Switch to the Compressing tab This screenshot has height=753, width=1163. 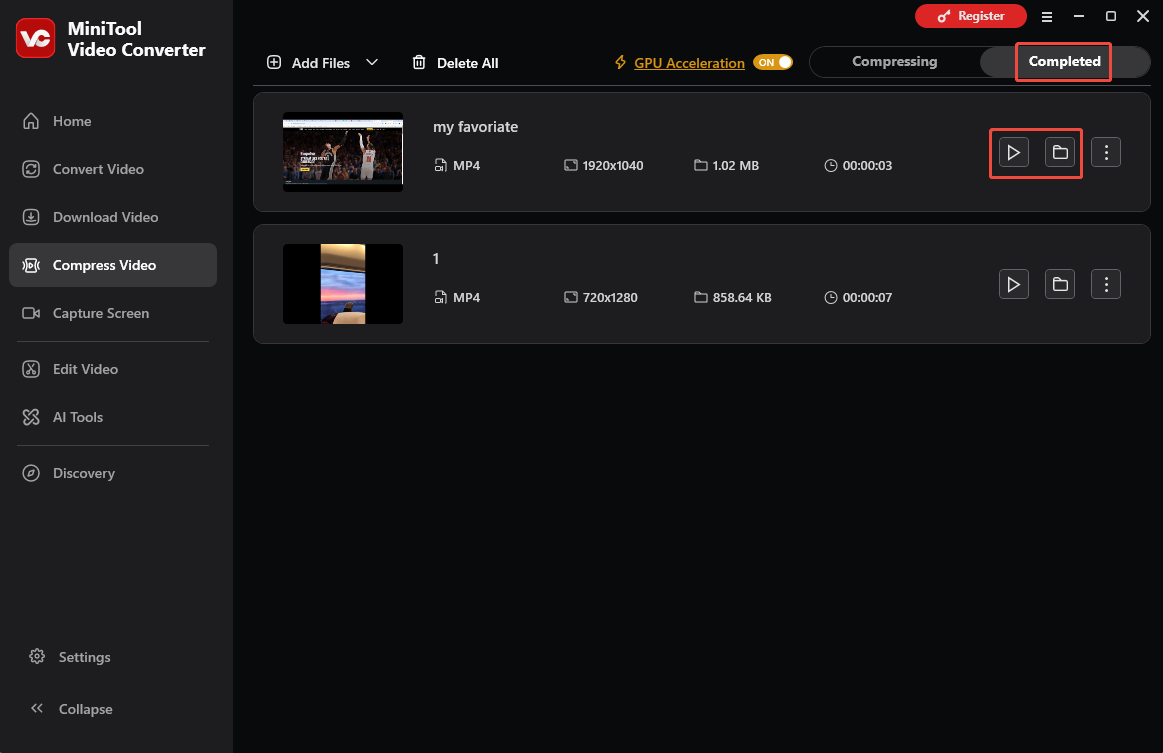[895, 62]
